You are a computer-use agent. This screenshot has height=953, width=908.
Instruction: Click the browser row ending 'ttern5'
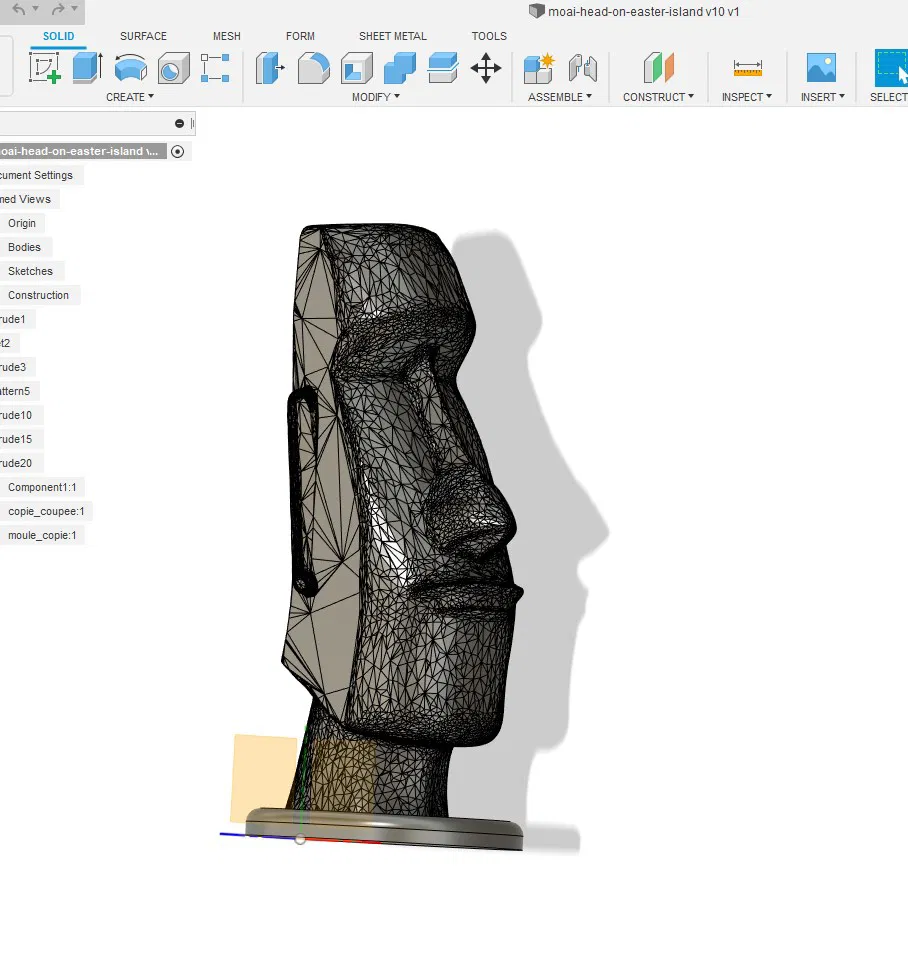point(15,391)
